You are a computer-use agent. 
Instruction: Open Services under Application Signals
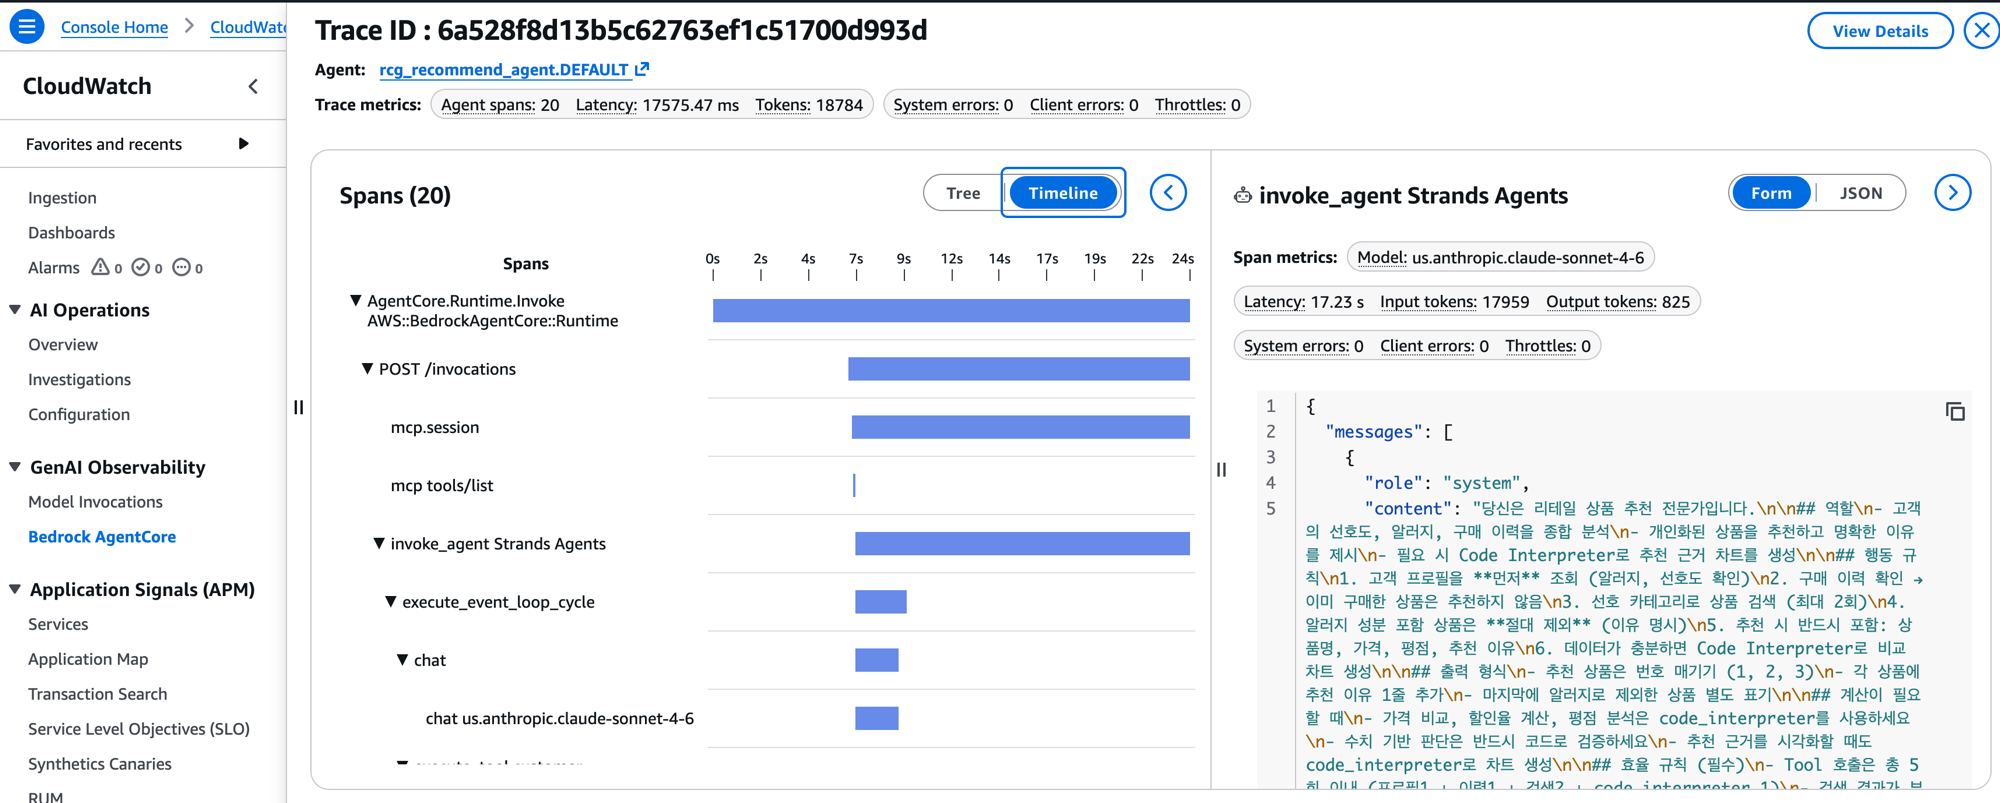point(58,624)
